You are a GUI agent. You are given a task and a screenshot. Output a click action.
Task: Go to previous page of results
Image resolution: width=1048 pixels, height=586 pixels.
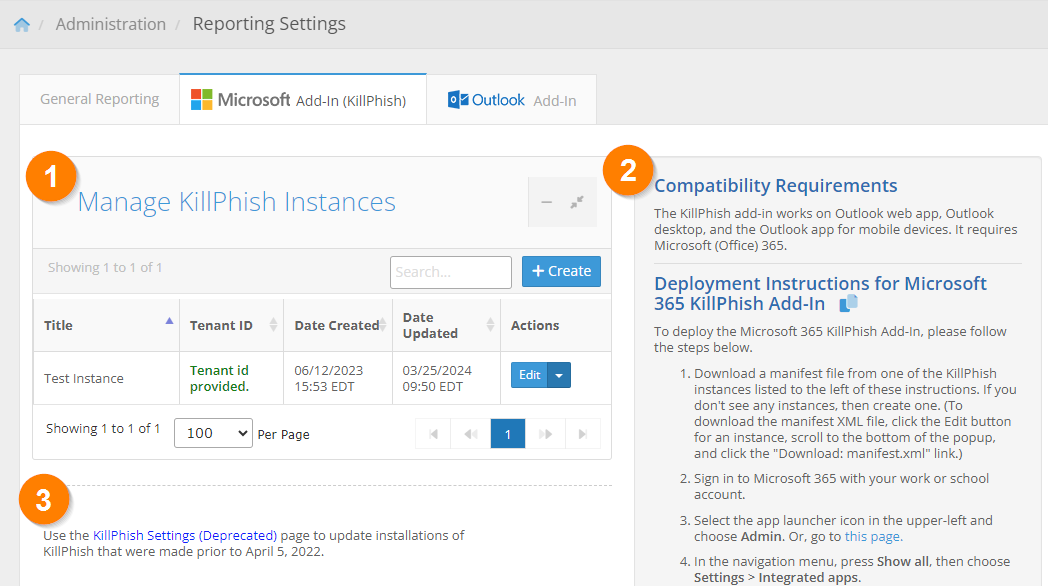[x=471, y=434]
